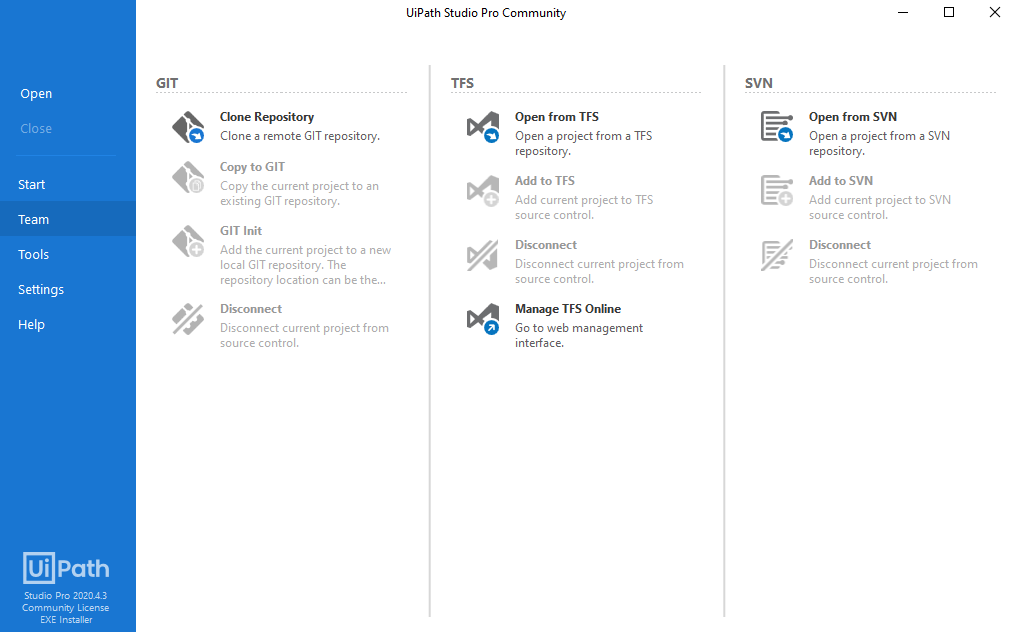Select GIT Init title
The width and height of the screenshot is (1016, 632).
click(240, 231)
